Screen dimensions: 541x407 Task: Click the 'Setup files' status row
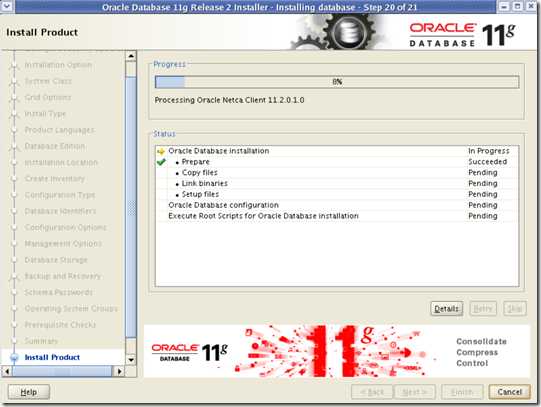point(337,194)
